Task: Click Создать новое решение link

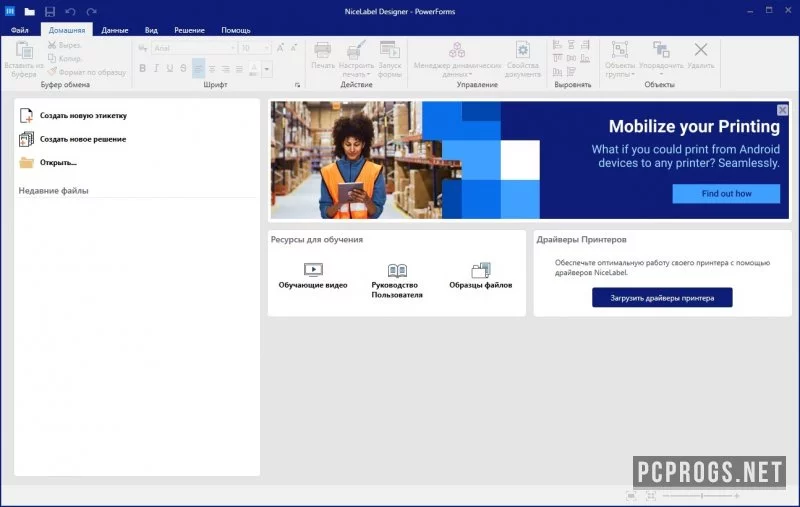Action: pyautogui.click(x=72, y=139)
